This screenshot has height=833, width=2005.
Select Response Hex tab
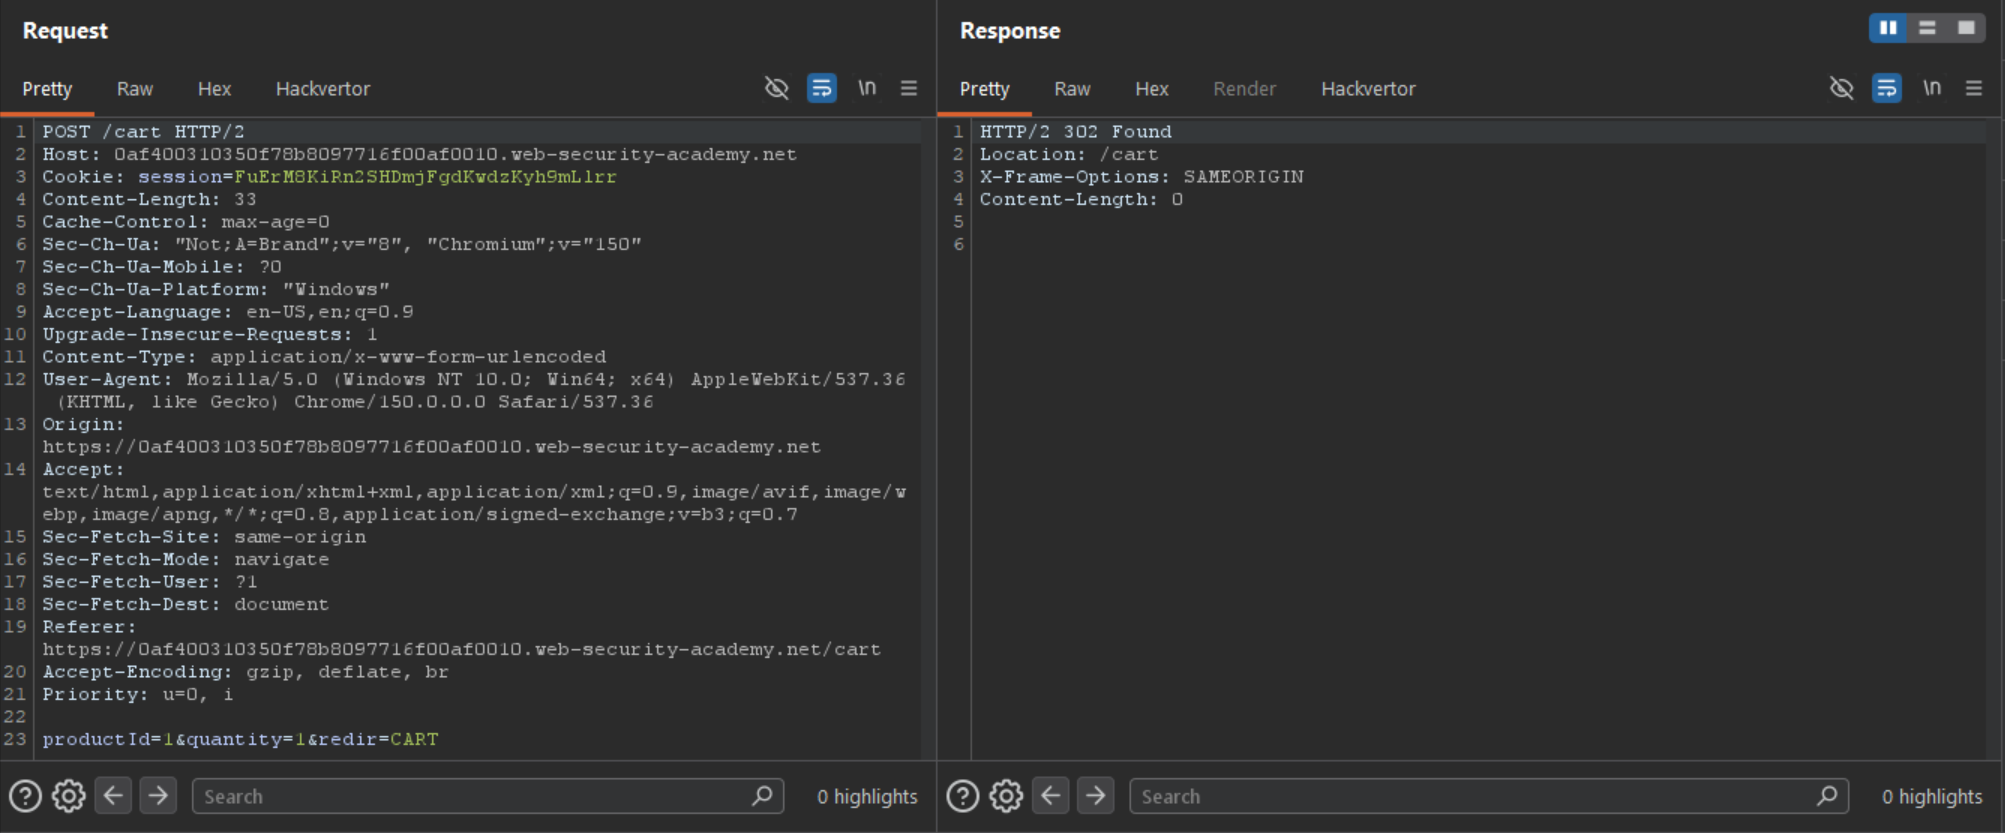[x=1151, y=89]
